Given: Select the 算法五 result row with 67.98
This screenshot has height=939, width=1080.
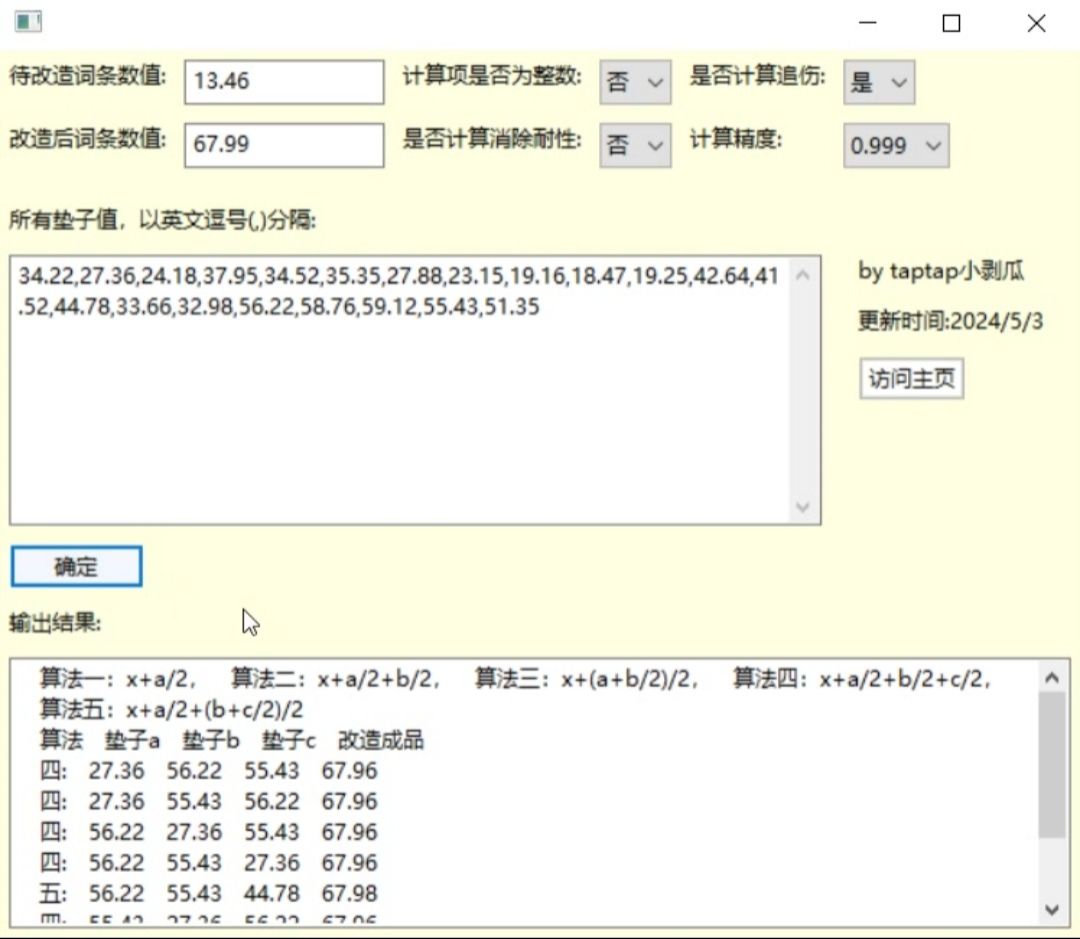Looking at the screenshot, I should (209, 893).
